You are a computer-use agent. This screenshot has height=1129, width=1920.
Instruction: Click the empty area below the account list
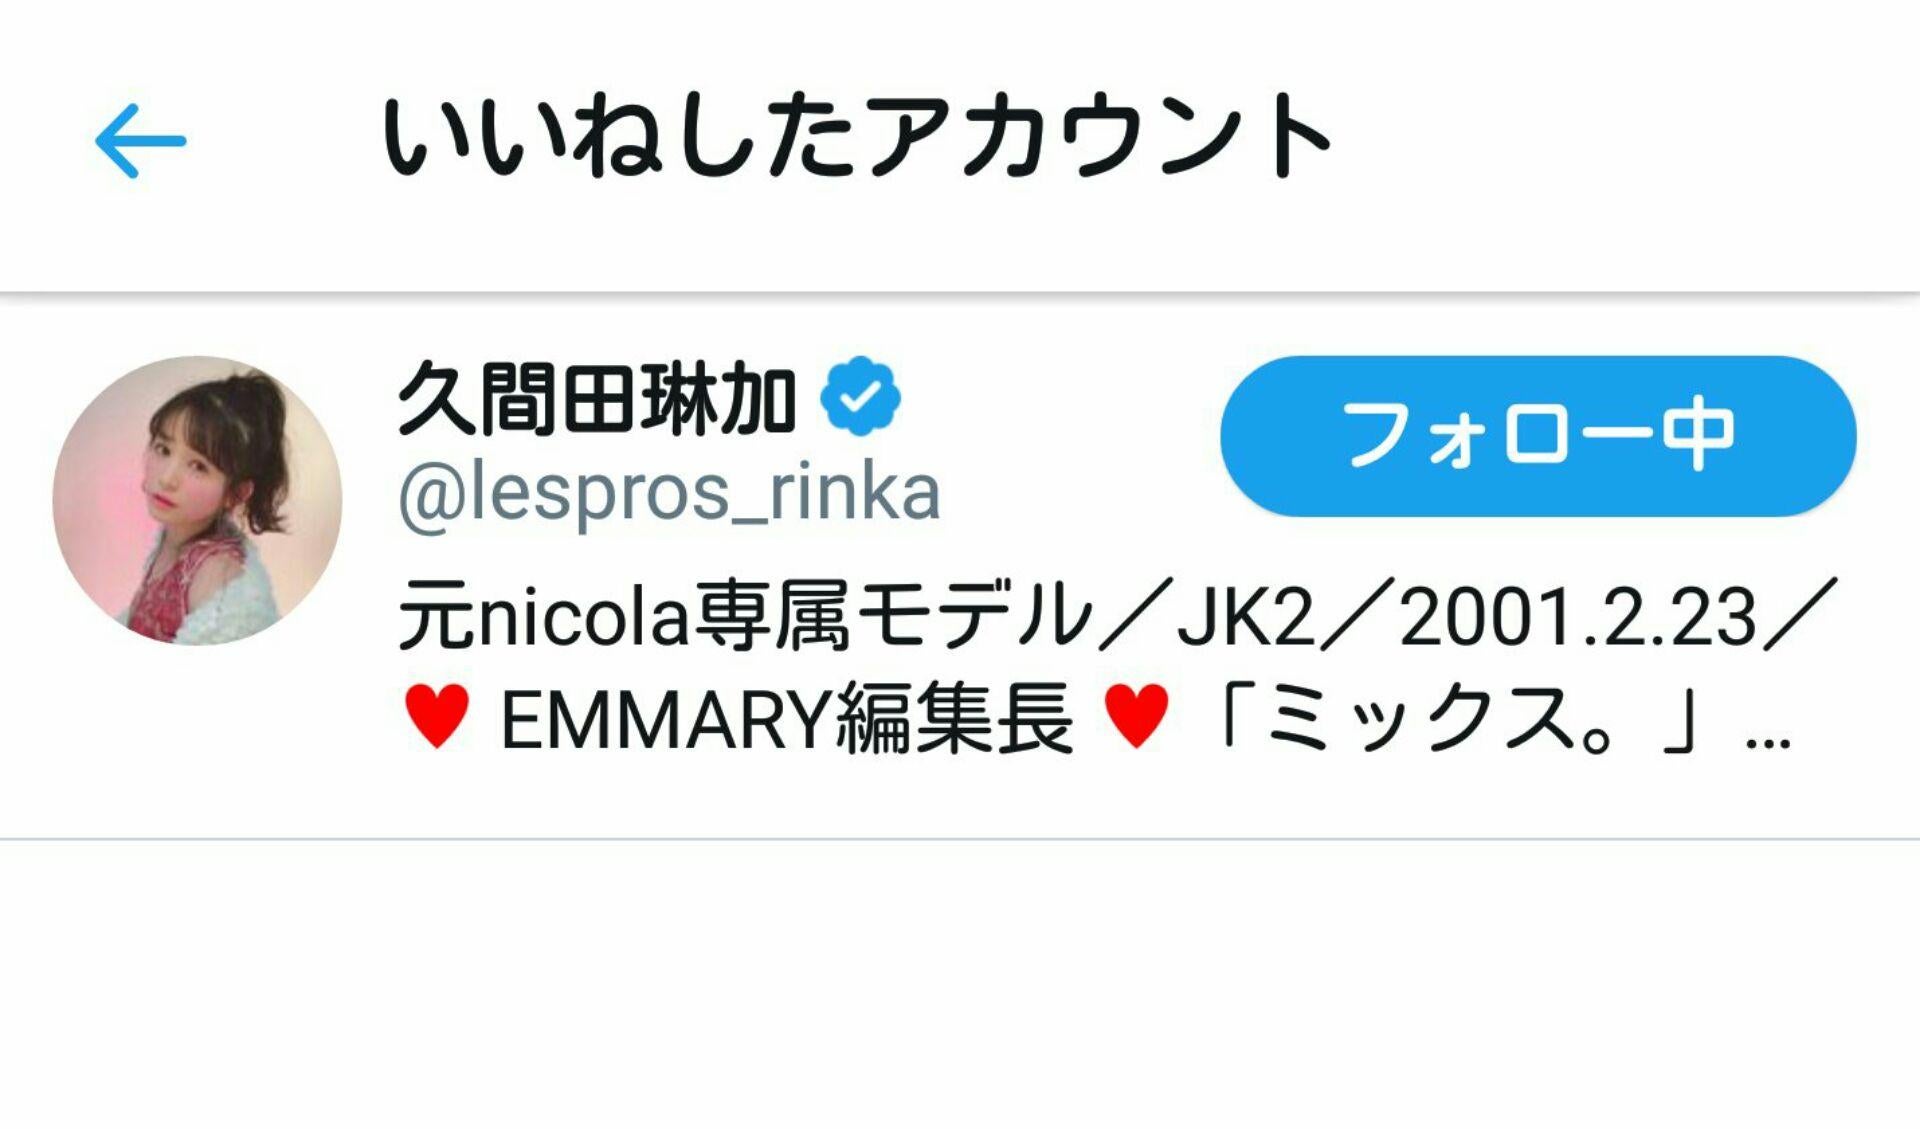coord(960,985)
